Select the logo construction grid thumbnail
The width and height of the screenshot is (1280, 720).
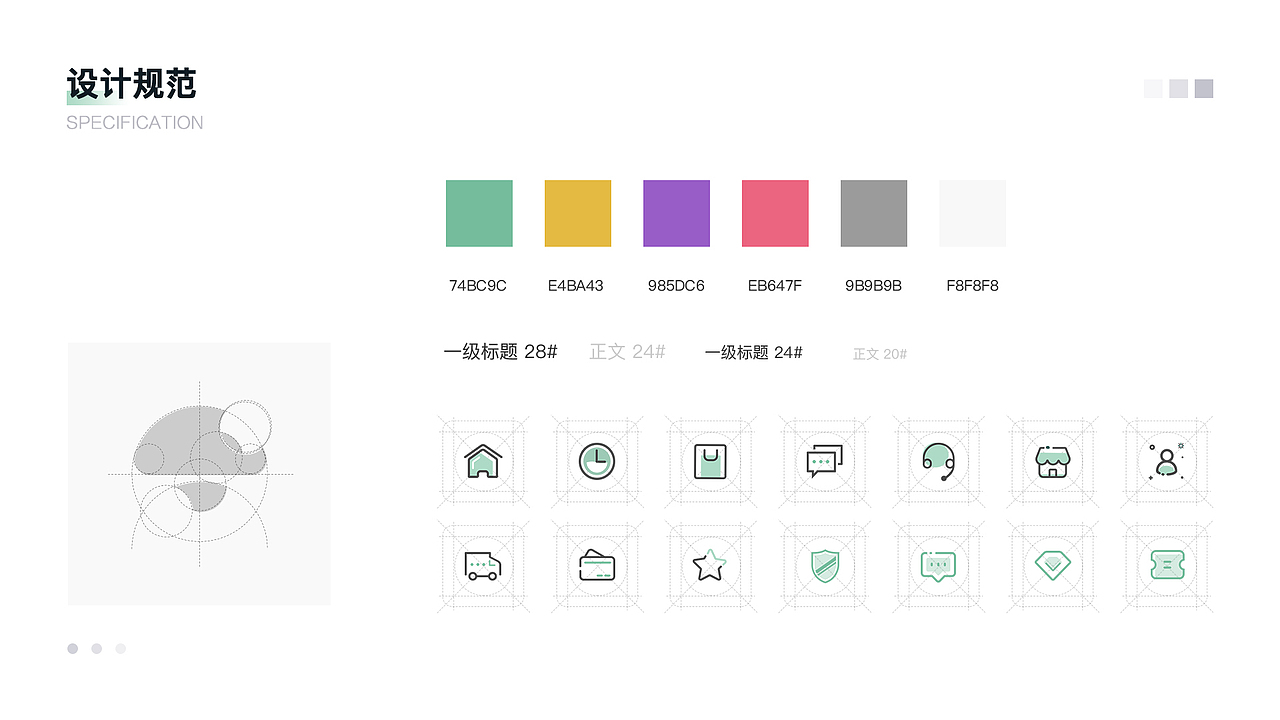(x=198, y=473)
